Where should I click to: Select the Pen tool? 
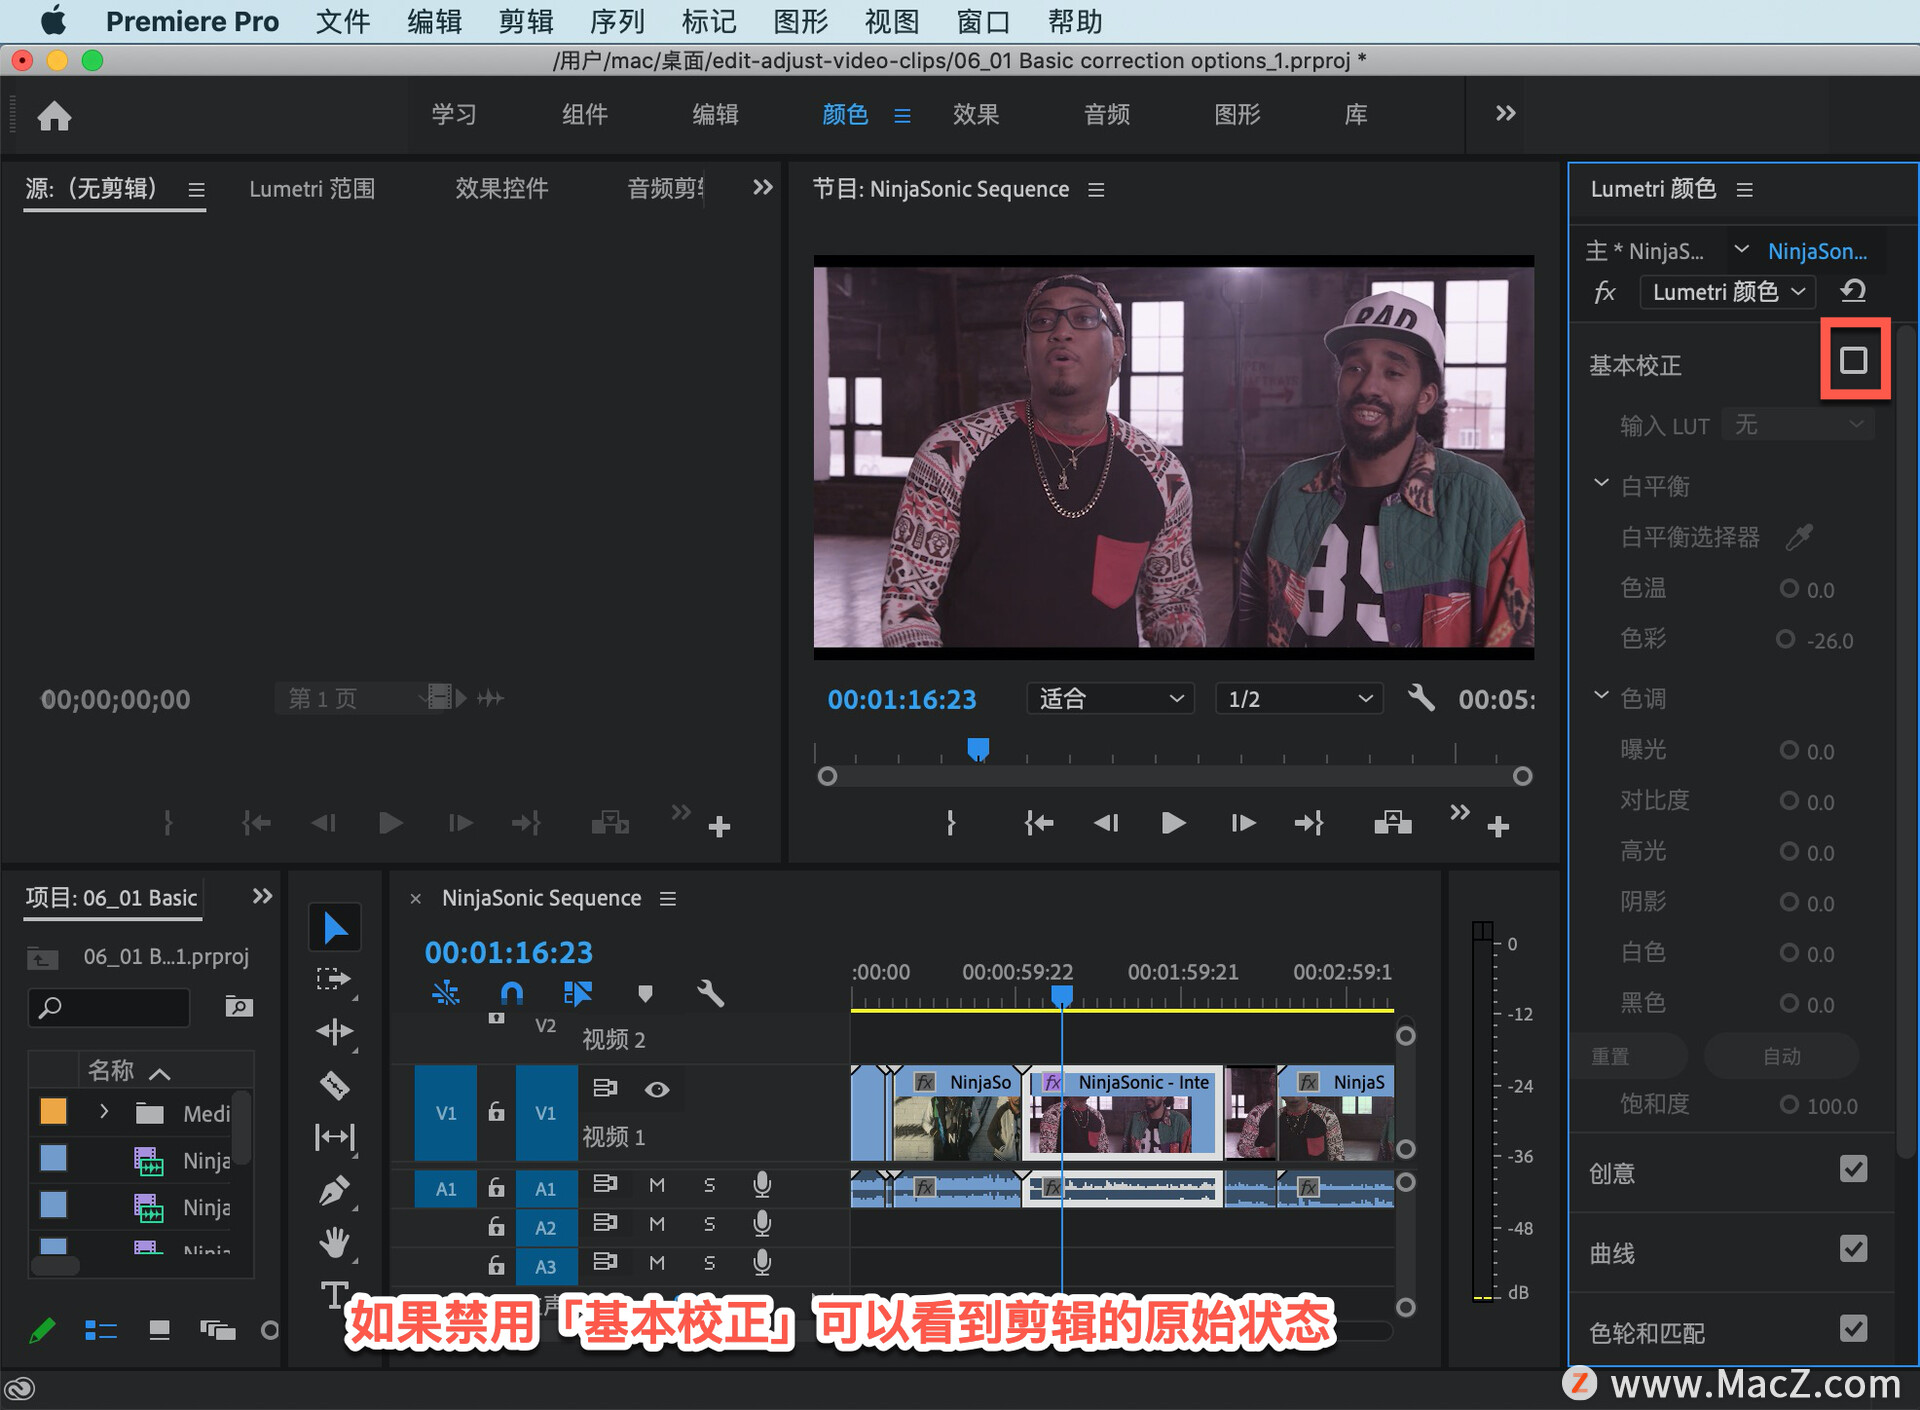(x=334, y=1190)
